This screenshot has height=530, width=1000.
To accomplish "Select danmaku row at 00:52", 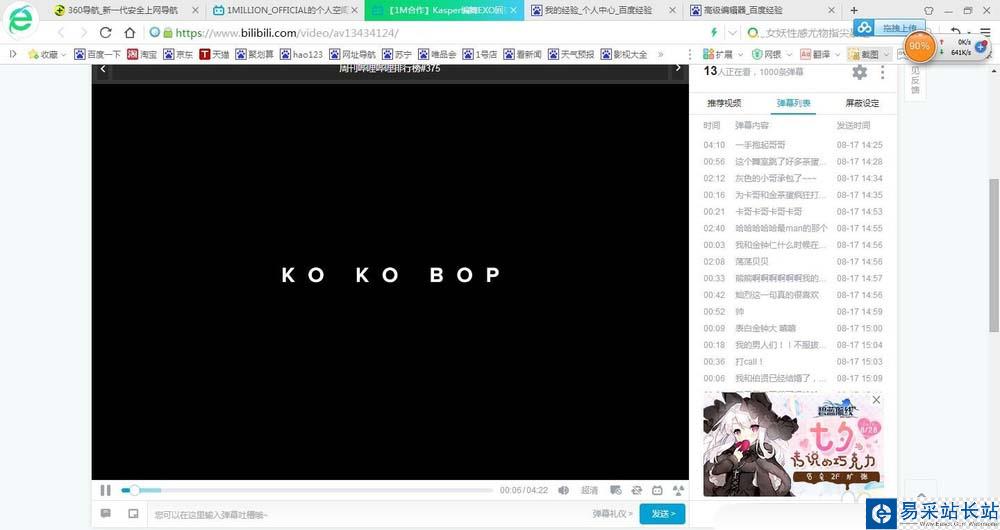I will [793, 311].
